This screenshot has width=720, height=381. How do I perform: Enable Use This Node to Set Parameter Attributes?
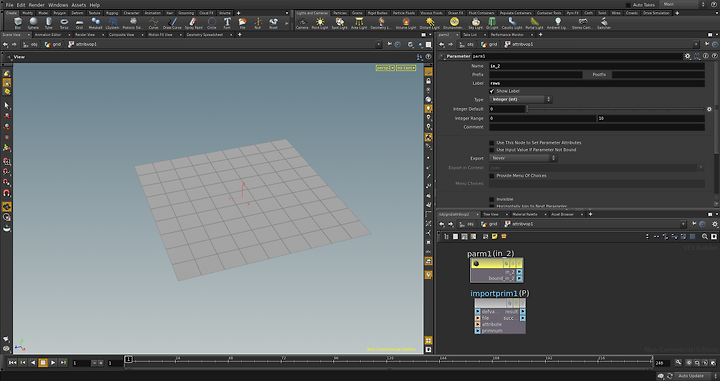click(492, 143)
